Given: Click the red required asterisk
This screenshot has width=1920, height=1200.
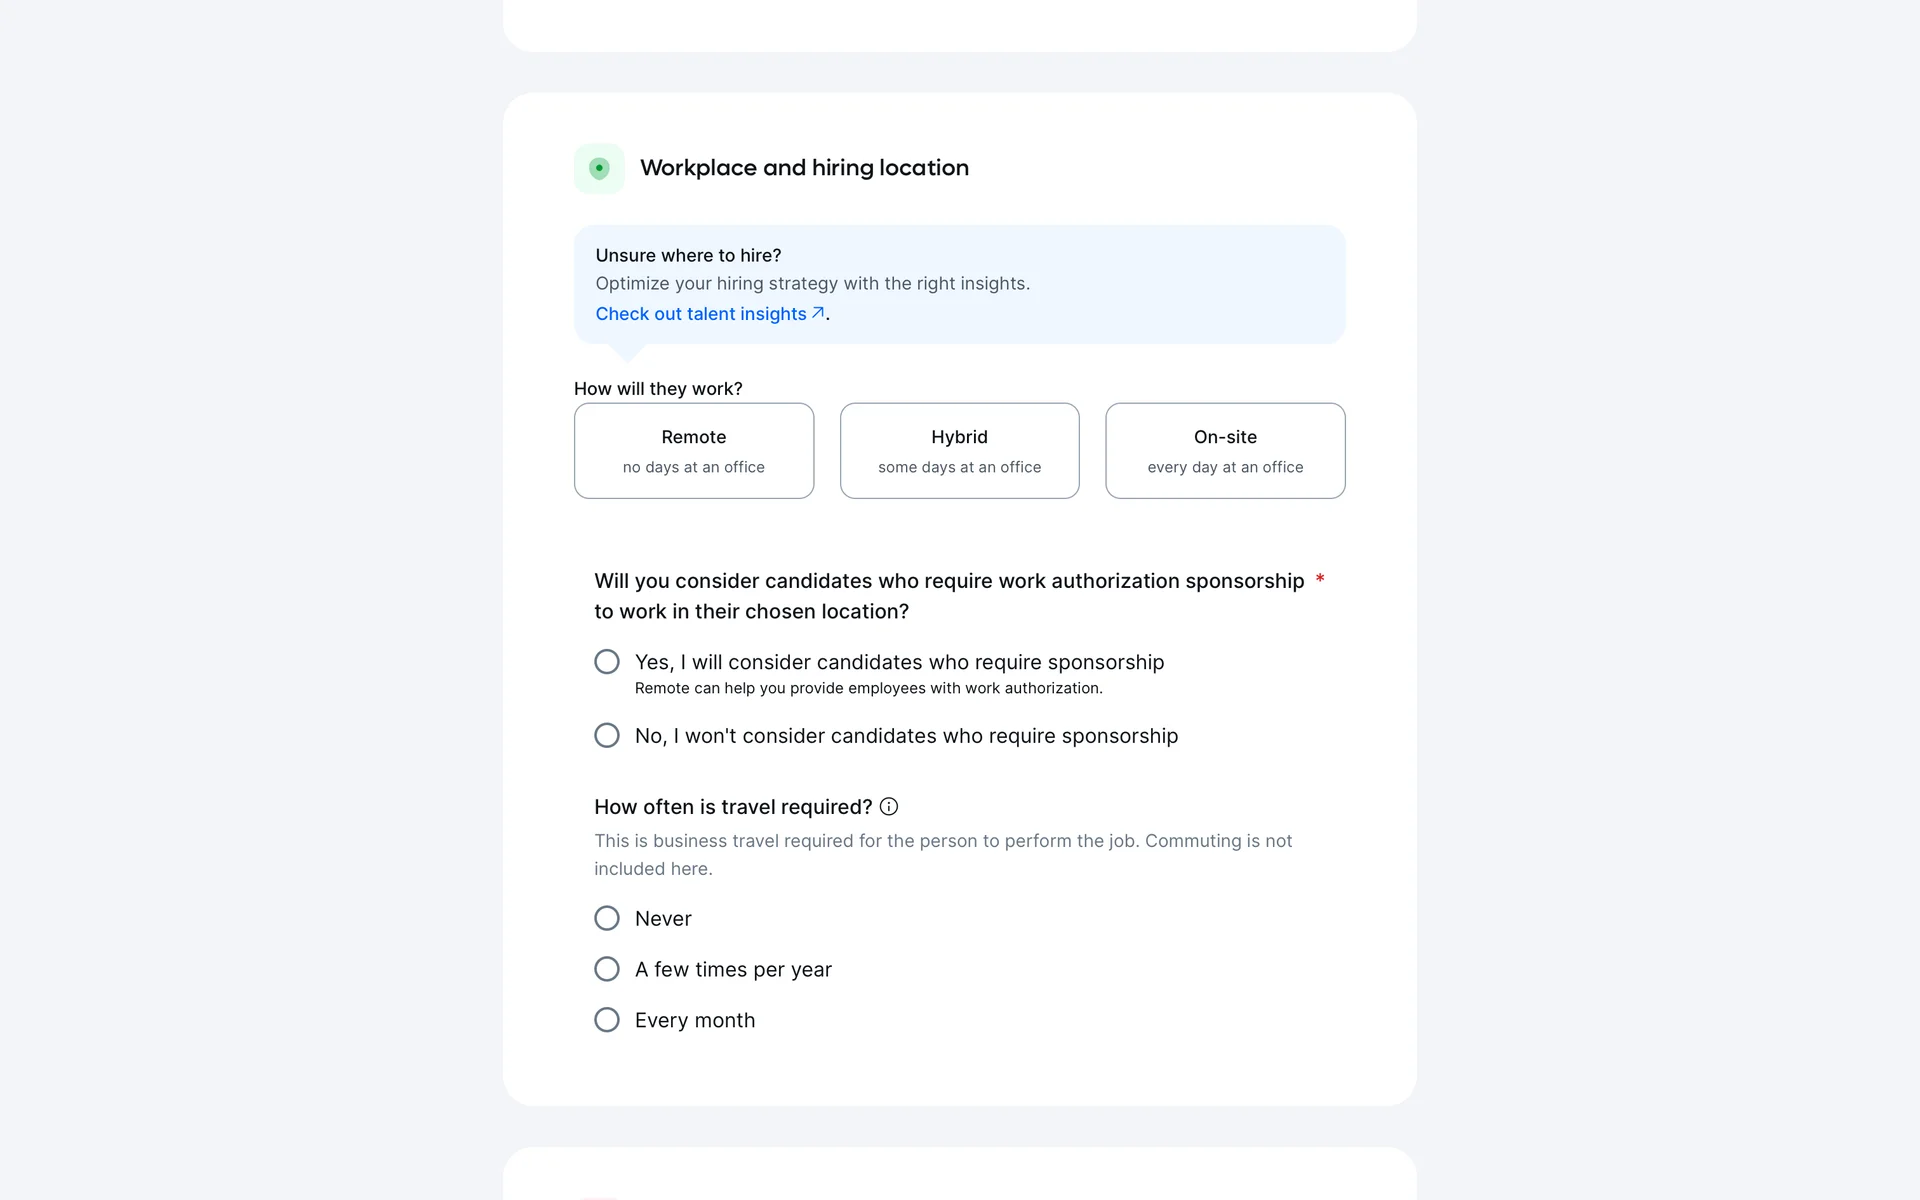Looking at the screenshot, I should (x=1320, y=579).
